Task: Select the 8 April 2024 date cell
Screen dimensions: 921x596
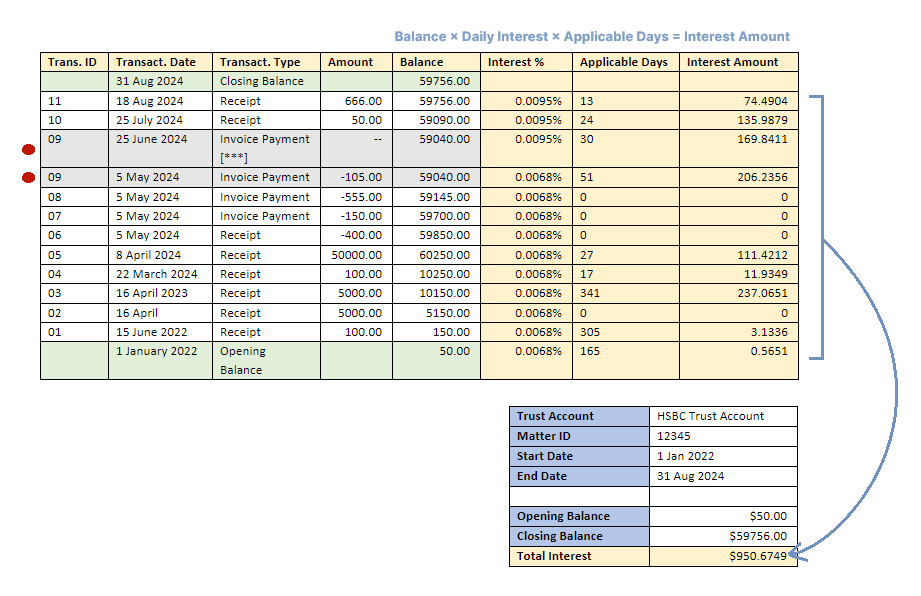Action: click(x=160, y=255)
